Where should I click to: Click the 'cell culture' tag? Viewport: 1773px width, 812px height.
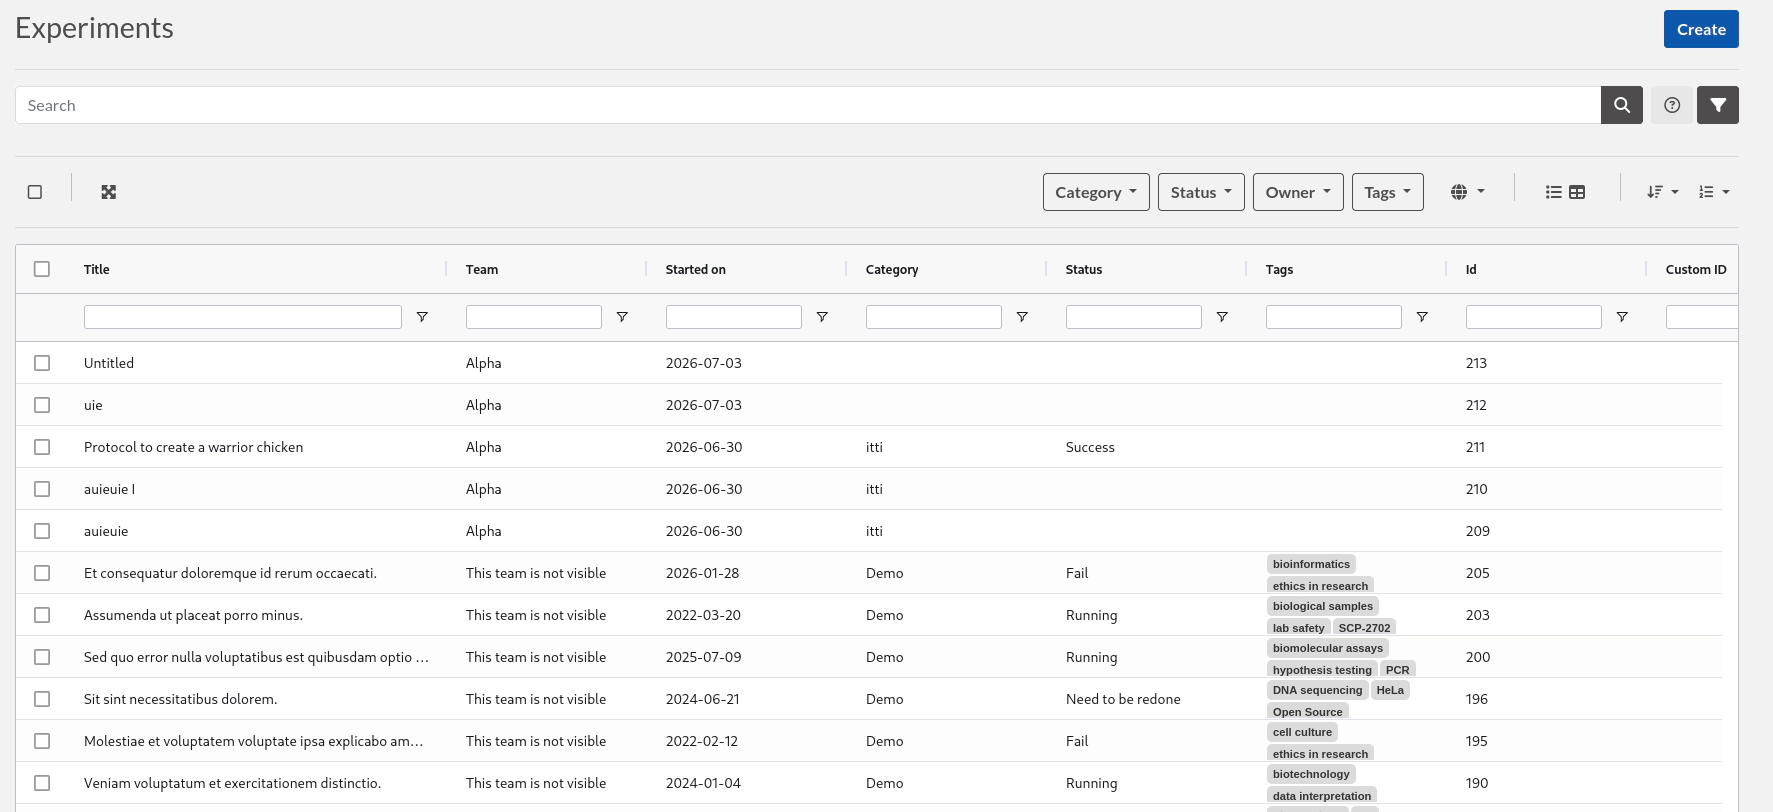[1302, 732]
